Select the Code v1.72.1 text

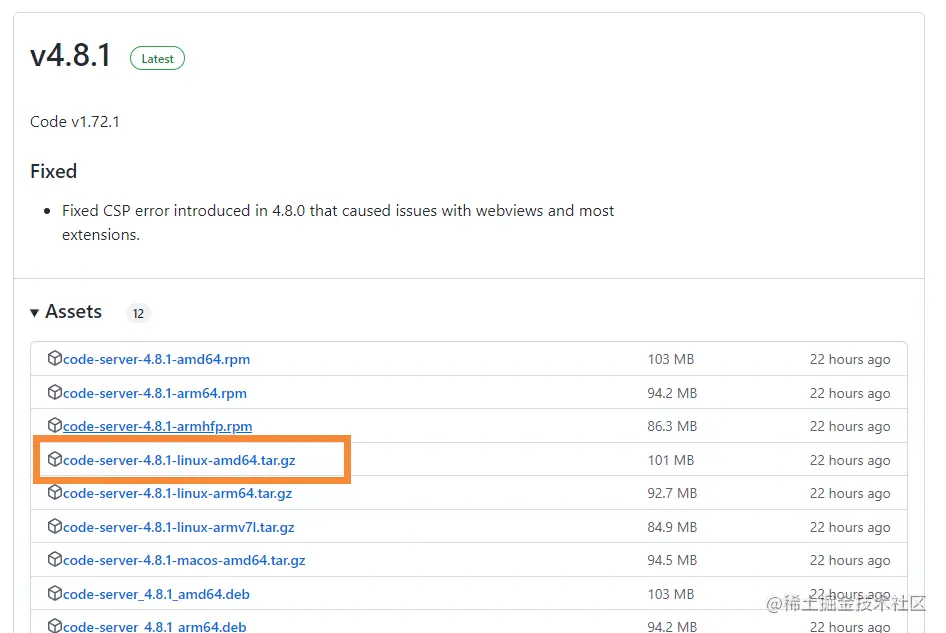tap(75, 121)
